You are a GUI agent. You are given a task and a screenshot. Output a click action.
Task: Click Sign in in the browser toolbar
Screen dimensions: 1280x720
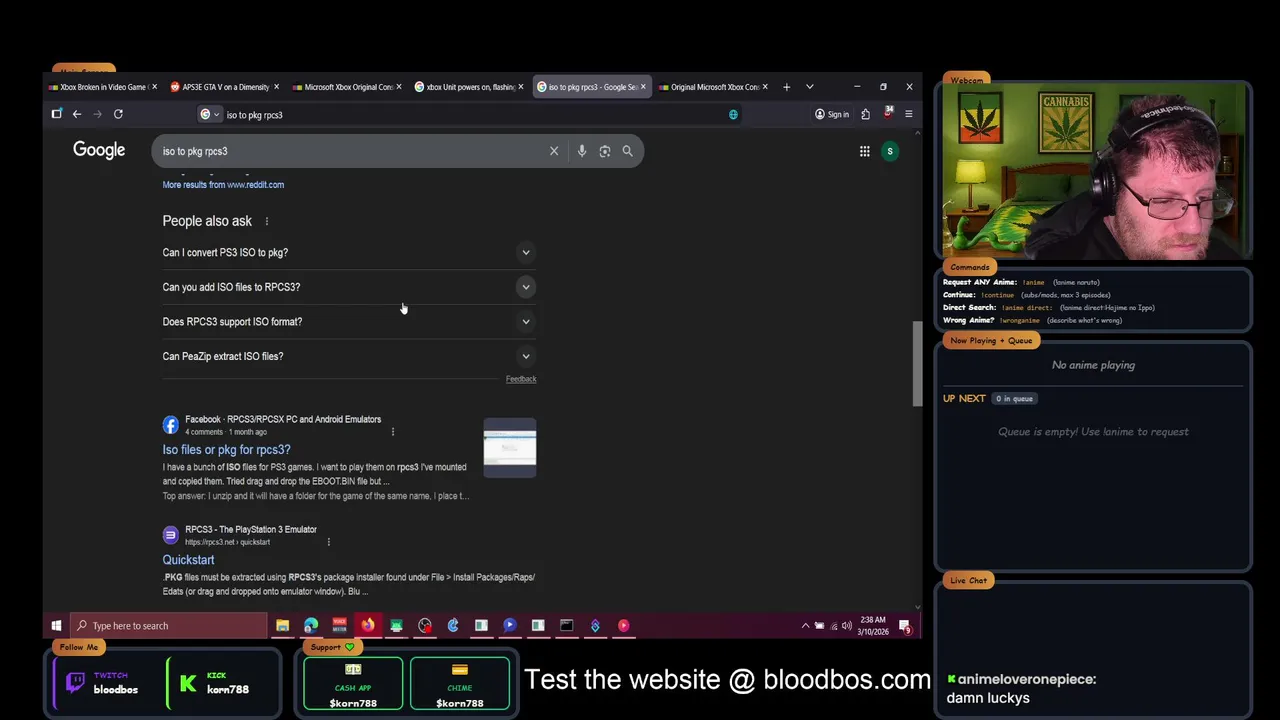tap(832, 114)
